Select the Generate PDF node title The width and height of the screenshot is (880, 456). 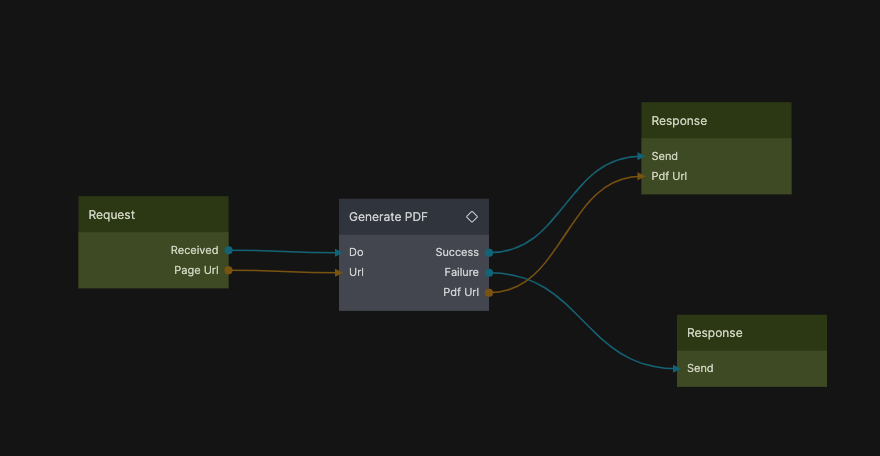coord(388,216)
